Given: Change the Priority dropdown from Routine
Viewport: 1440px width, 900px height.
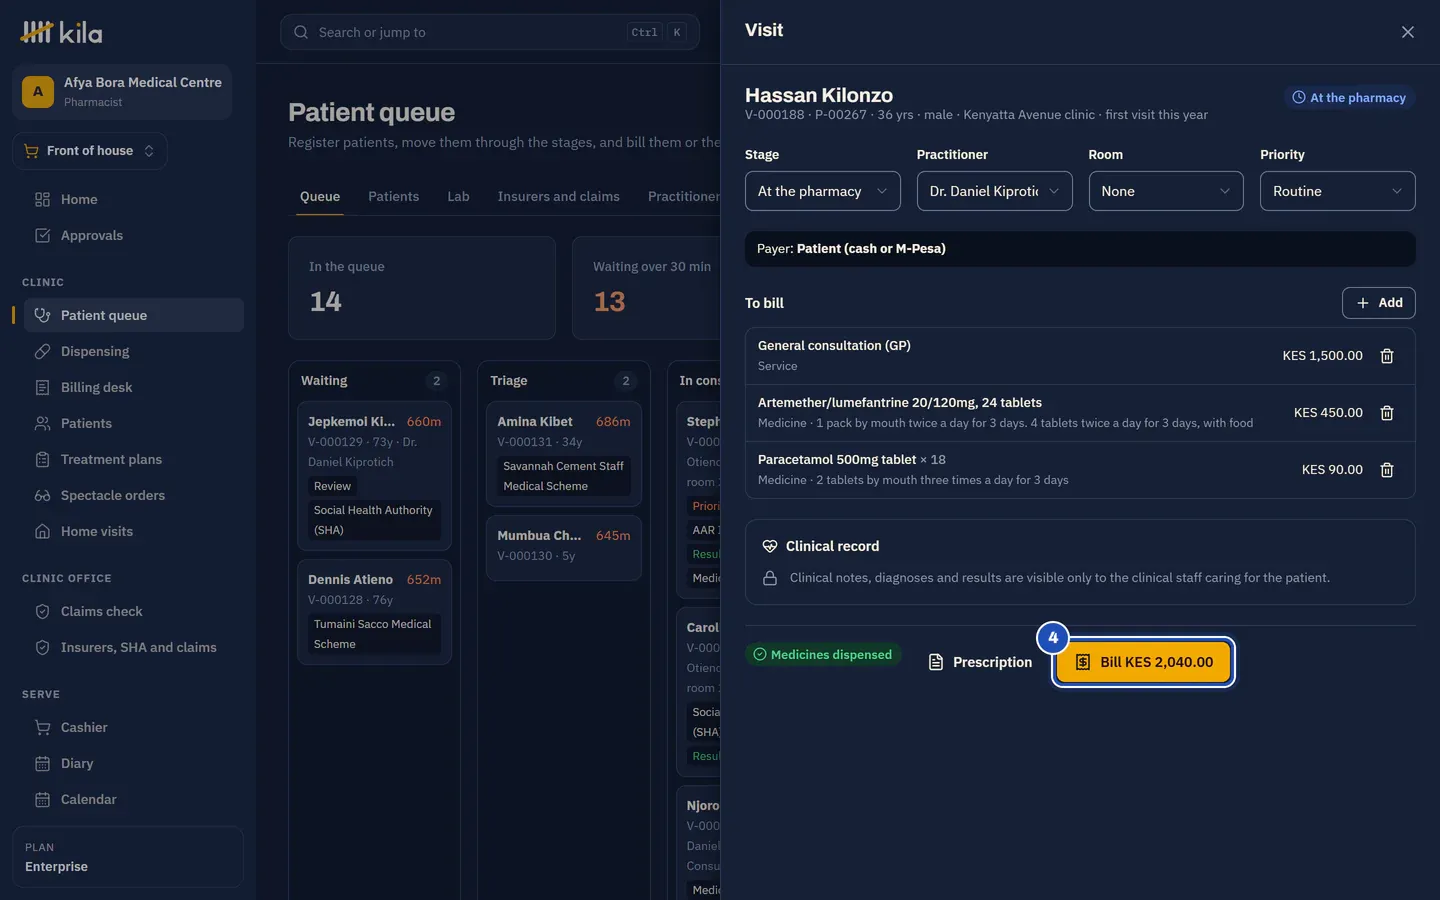Looking at the screenshot, I should click(x=1337, y=191).
